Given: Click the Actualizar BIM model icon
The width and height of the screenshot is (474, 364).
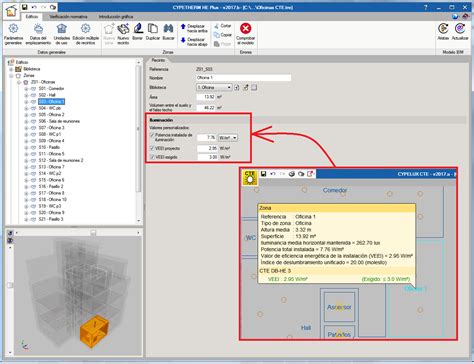Looking at the screenshot, I should 460,32.
